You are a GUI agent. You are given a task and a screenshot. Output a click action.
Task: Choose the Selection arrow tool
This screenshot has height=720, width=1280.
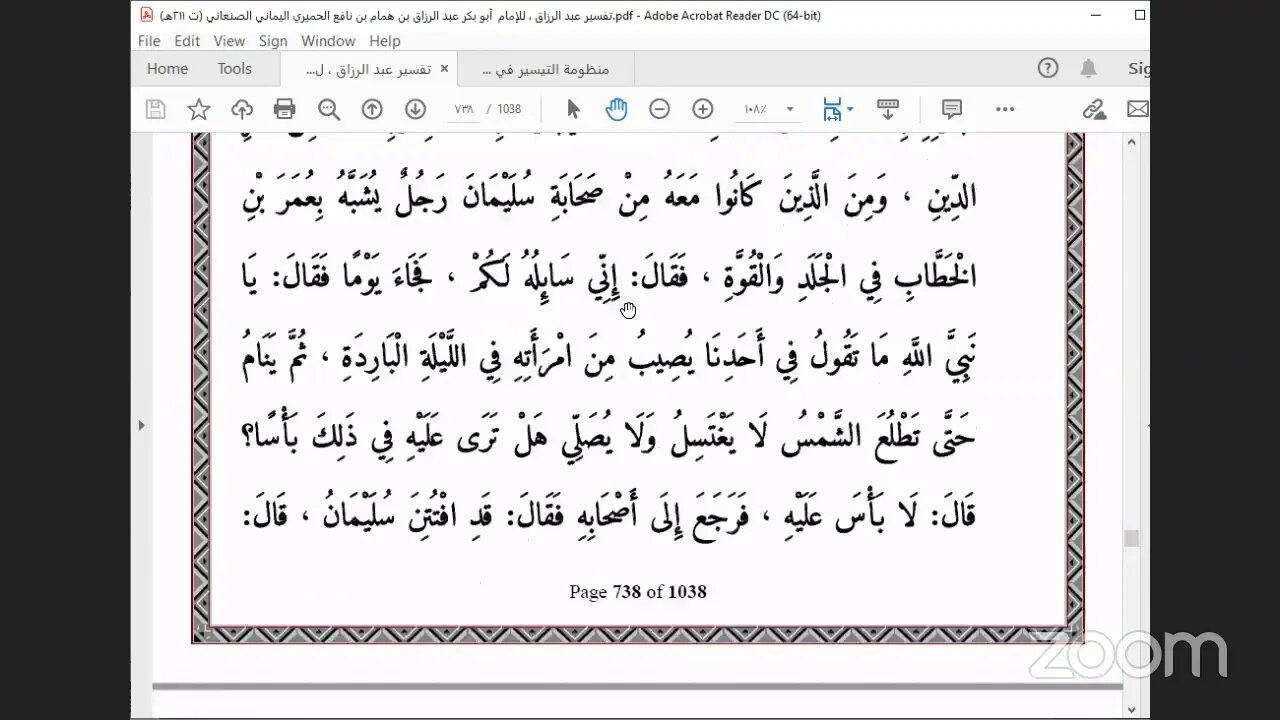tap(573, 109)
